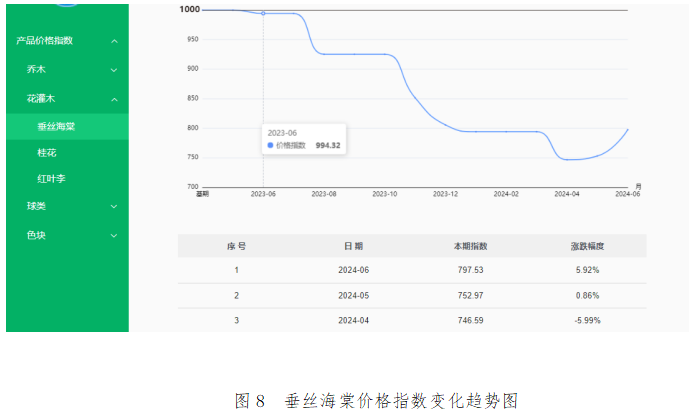Screen dimensions: 689x413
Task: Click the 2024-06 date cell
Action: click(353, 270)
